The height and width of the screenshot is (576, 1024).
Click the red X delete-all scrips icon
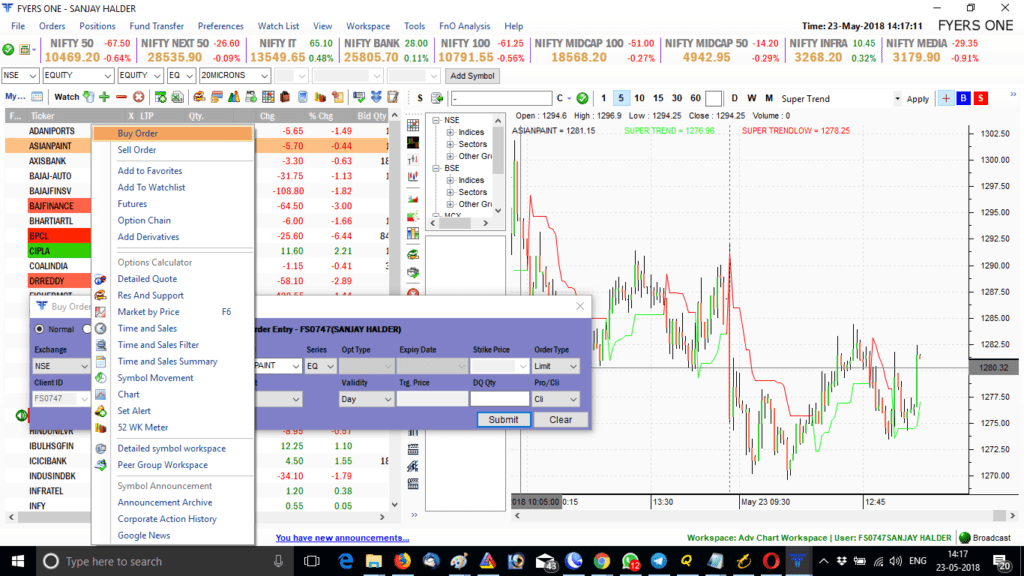[x=138, y=95]
